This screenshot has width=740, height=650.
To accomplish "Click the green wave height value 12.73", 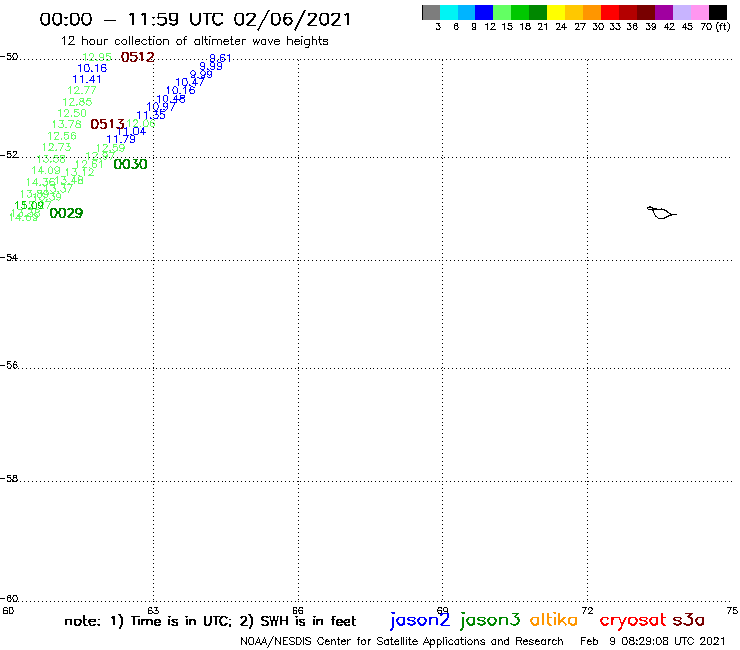I will point(57,147).
